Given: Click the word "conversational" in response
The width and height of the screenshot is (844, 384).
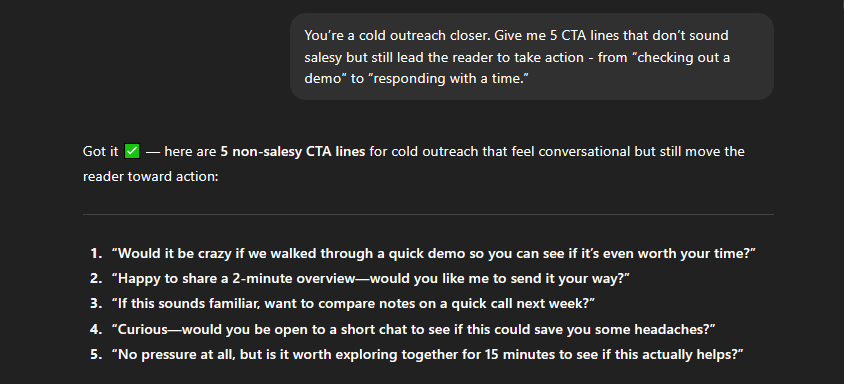Looking at the screenshot, I should pyautogui.click(x=584, y=152).
